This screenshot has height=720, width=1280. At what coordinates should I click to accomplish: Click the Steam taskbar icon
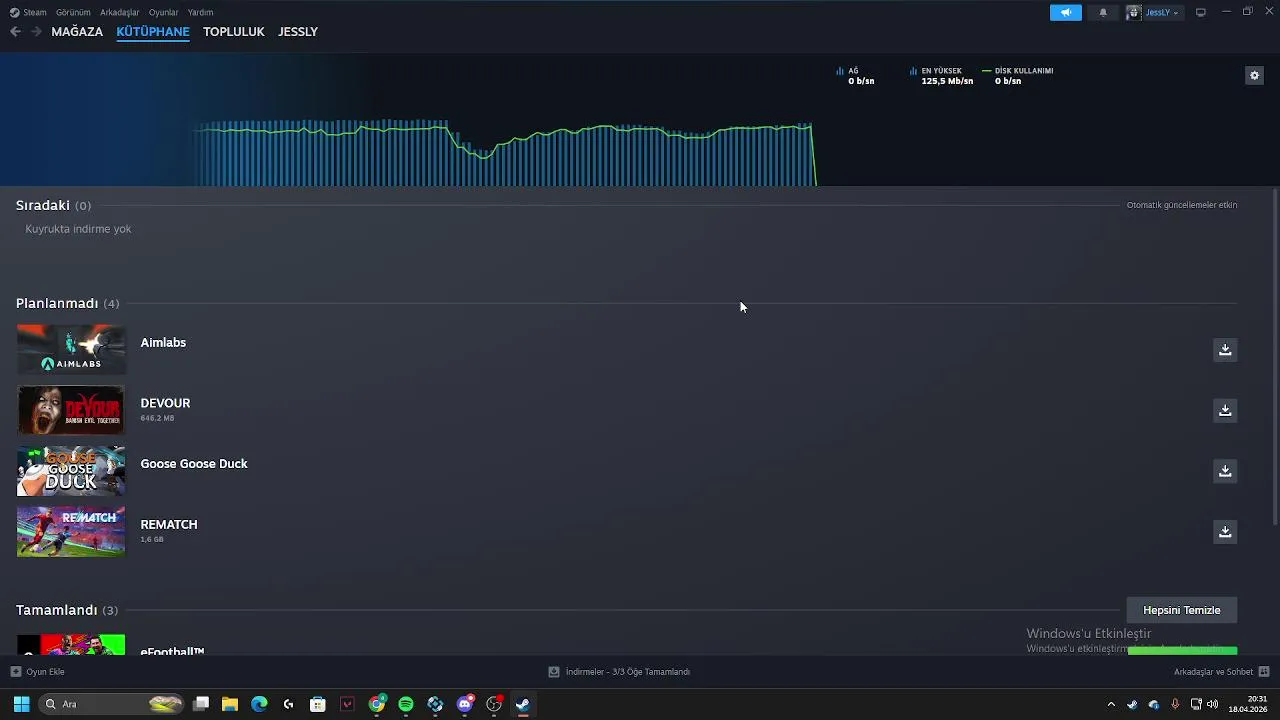[x=523, y=704]
